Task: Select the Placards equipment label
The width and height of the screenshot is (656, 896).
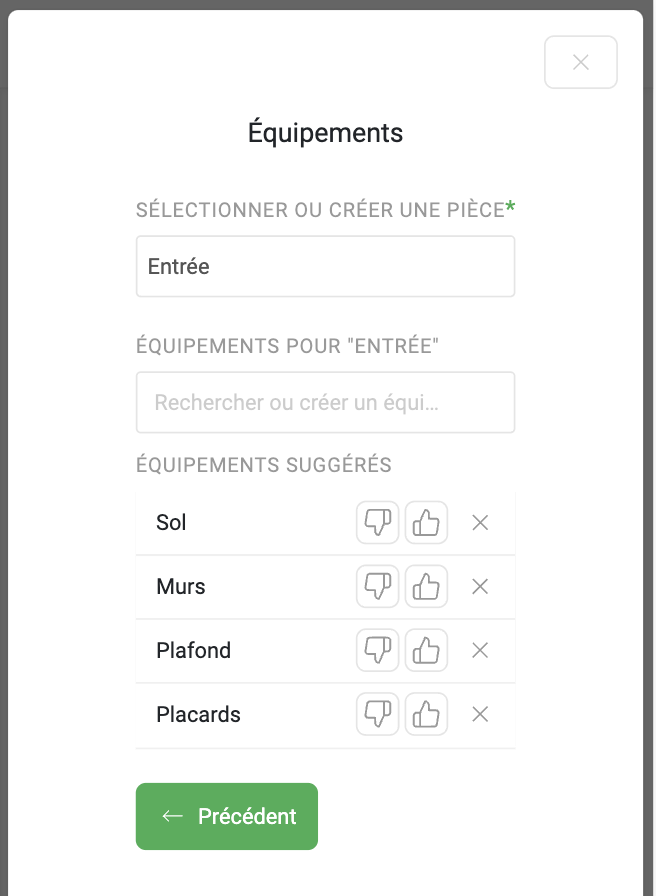Action: click(x=199, y=715)
